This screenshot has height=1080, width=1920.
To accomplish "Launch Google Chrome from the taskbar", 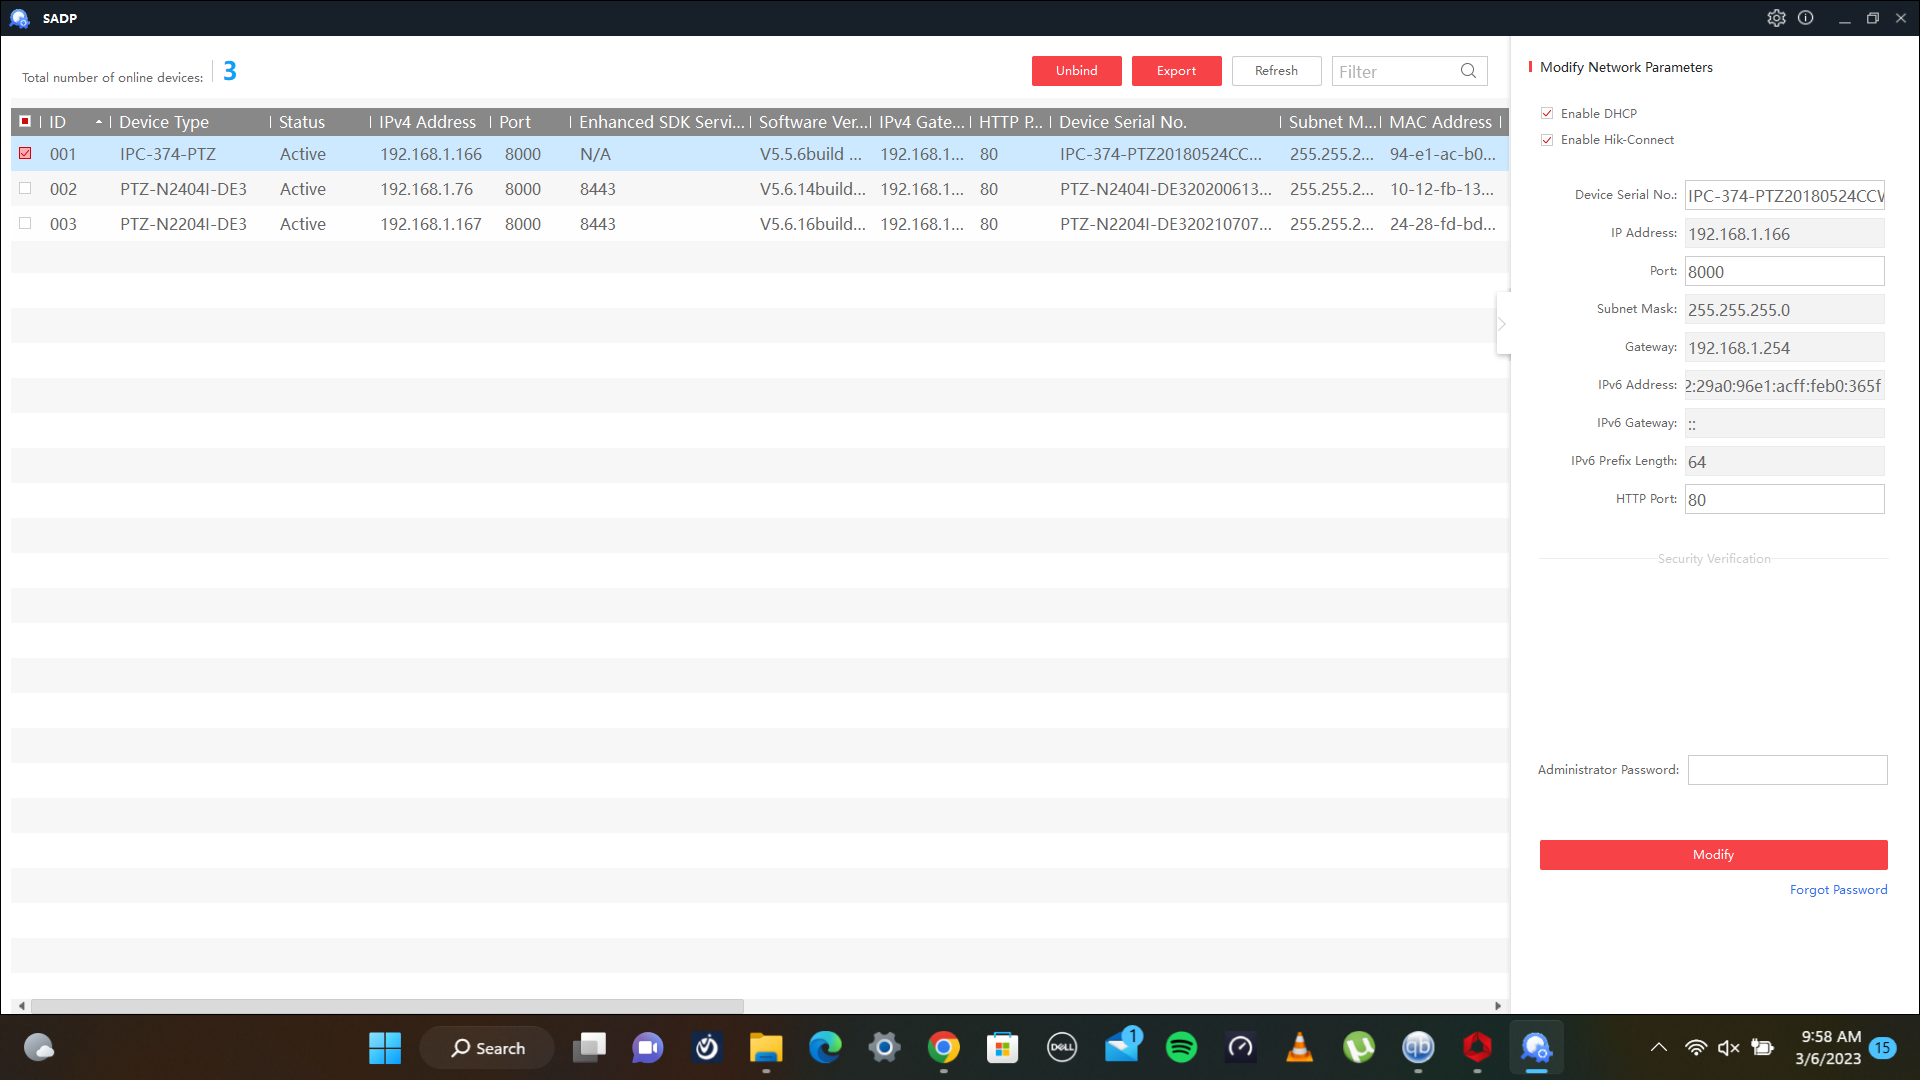I will [943, 1047].
